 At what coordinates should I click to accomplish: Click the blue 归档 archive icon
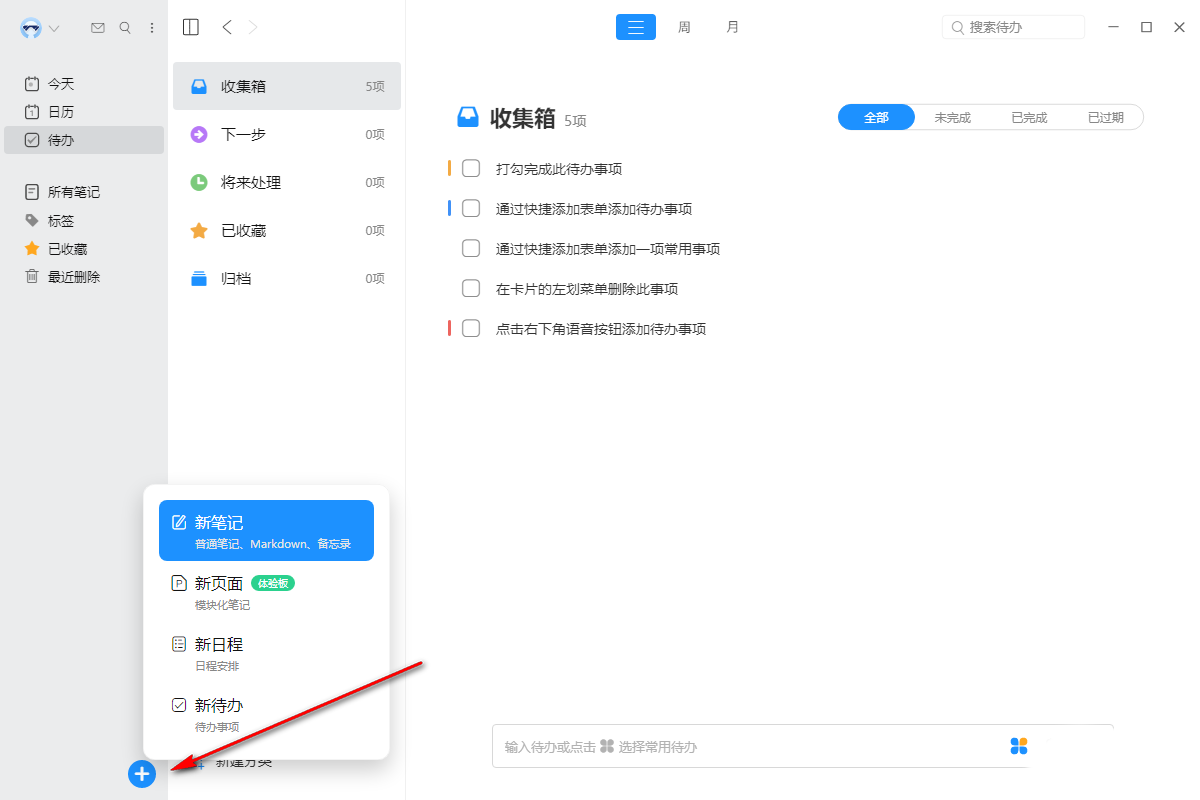click(x=199, y=278)
